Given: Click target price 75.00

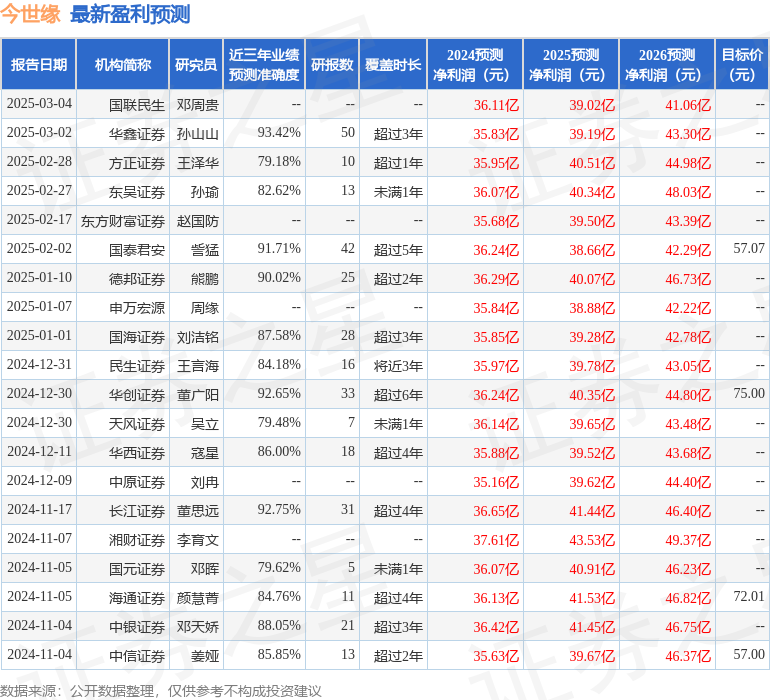Looking at the screenshot, I should [749, 393].
